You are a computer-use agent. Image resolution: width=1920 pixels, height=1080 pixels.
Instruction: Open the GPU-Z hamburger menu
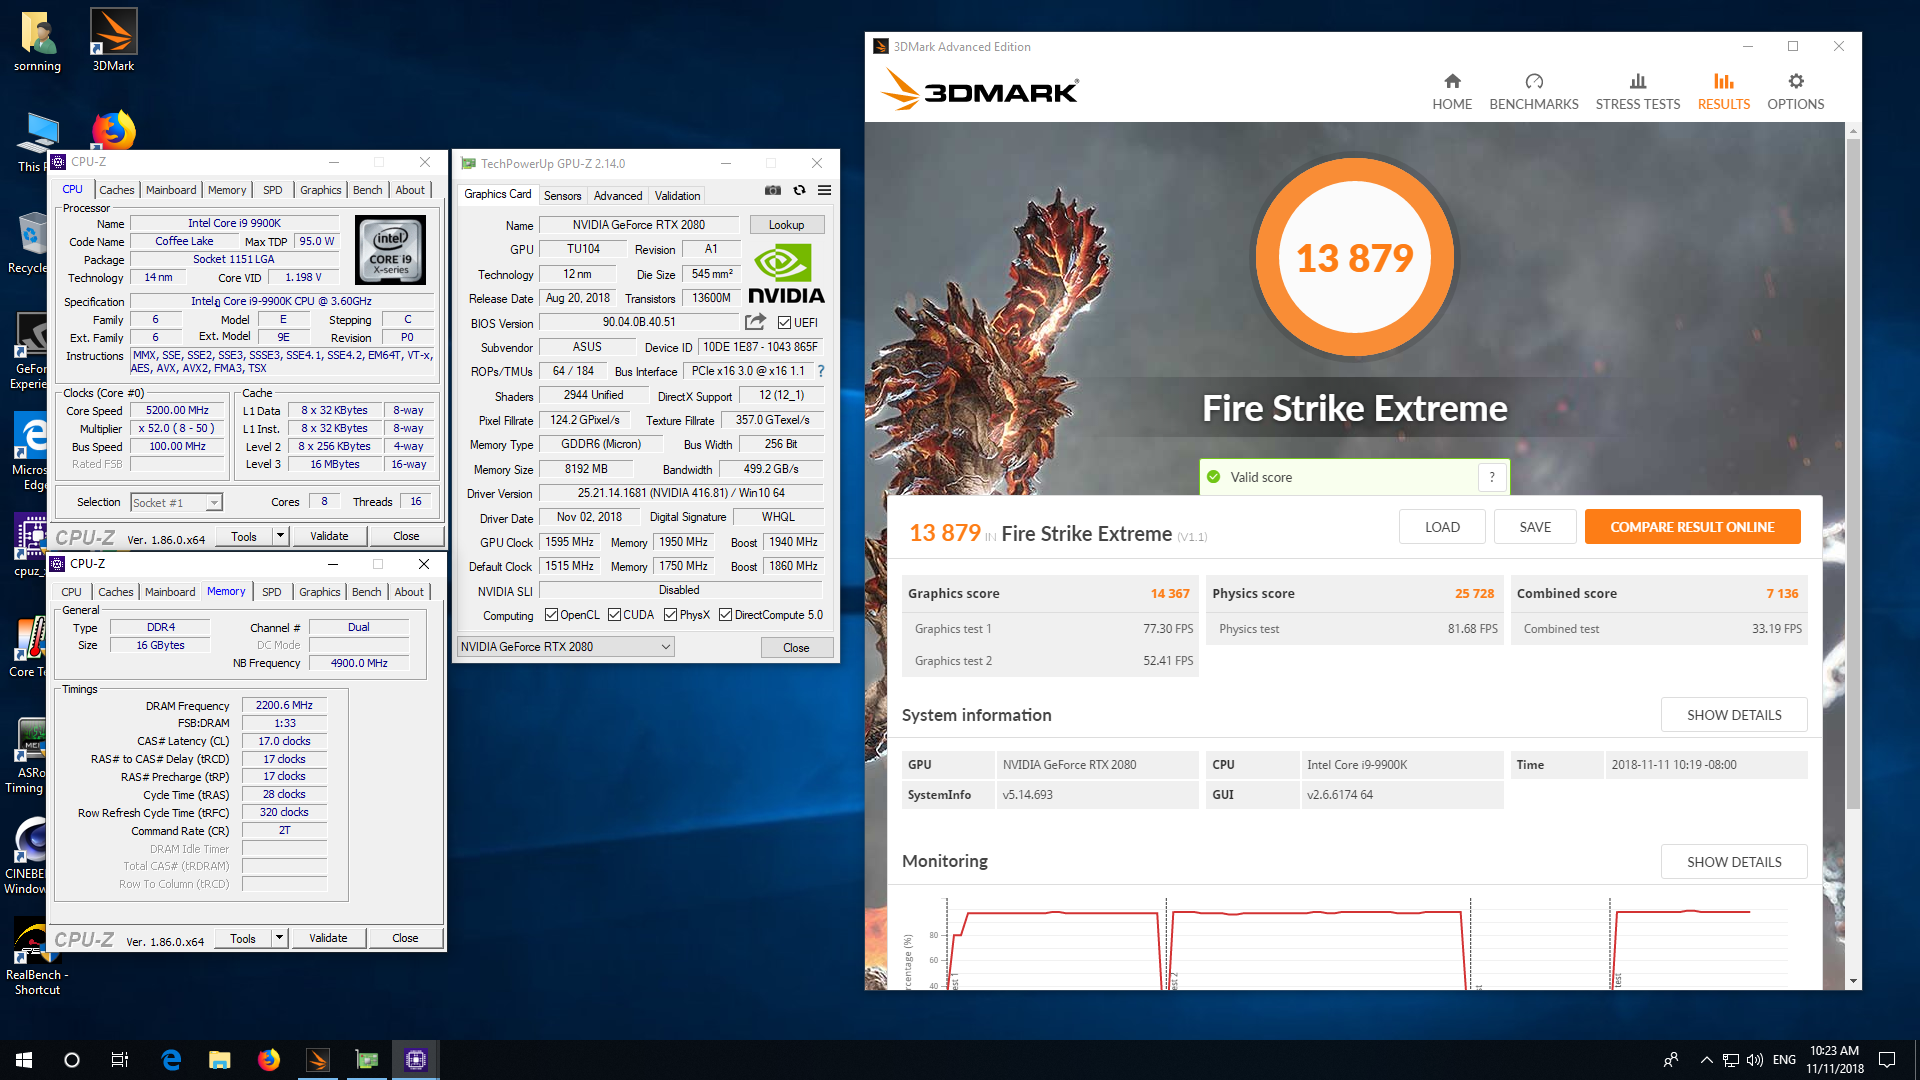point(824,190)
